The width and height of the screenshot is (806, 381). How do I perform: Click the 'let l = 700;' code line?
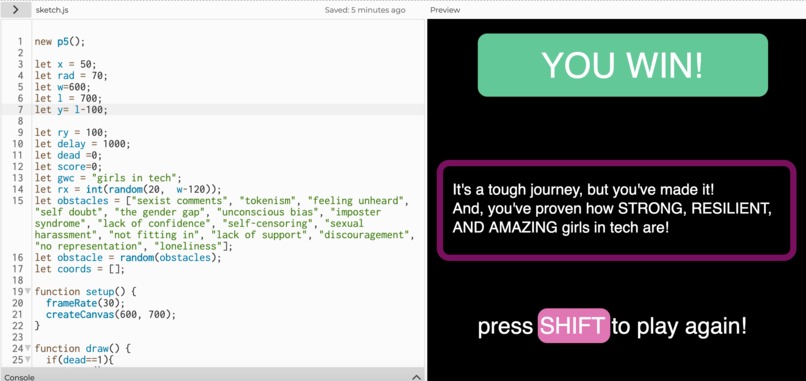68,98
